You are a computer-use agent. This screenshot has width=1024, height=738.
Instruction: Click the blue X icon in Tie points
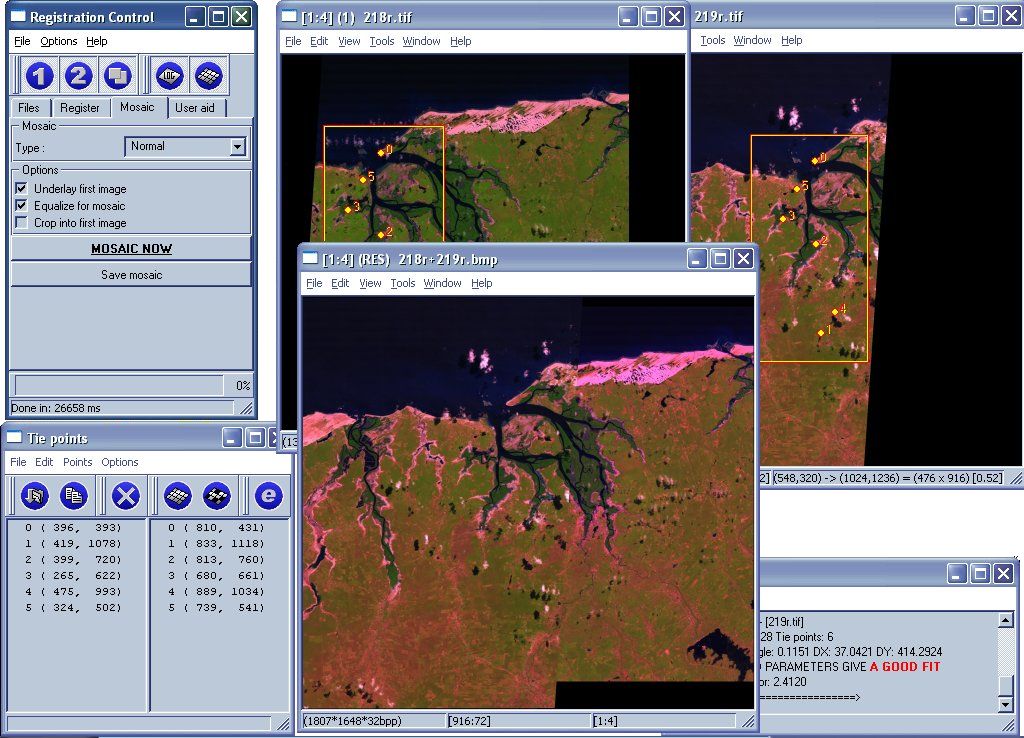(125, 495)
